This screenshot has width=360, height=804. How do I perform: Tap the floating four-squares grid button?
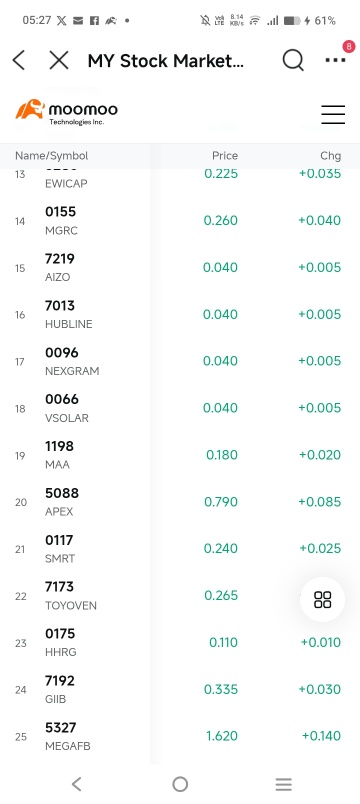tap(323, 599)
